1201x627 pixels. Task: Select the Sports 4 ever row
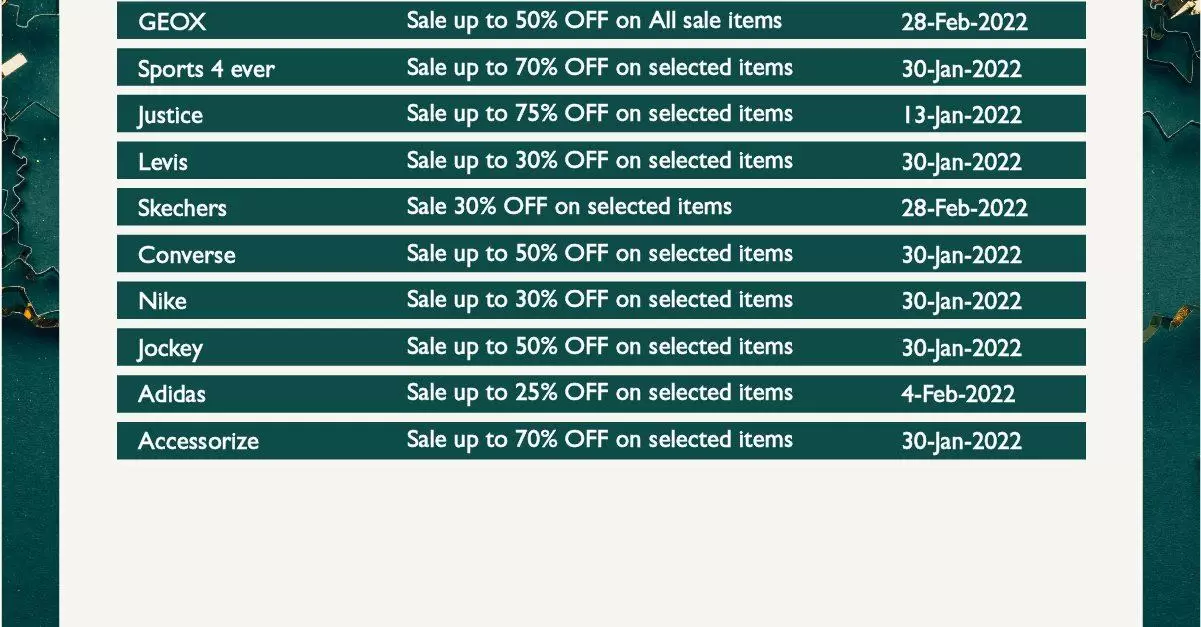pos(601,67)
